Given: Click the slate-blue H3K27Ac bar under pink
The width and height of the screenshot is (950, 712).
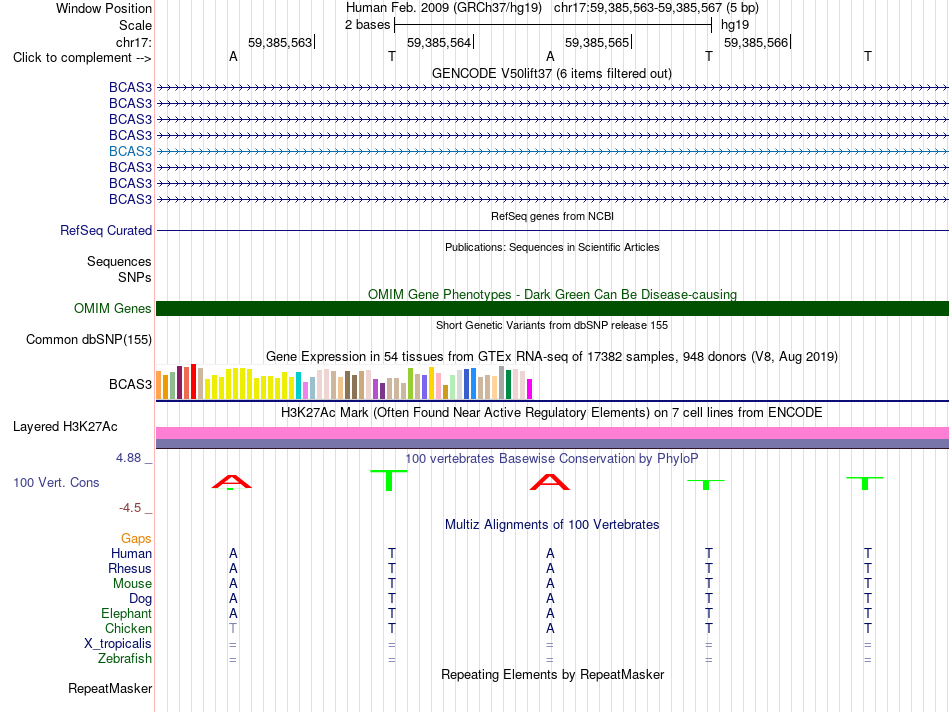Looking at the screenshot, I should 552,444.
